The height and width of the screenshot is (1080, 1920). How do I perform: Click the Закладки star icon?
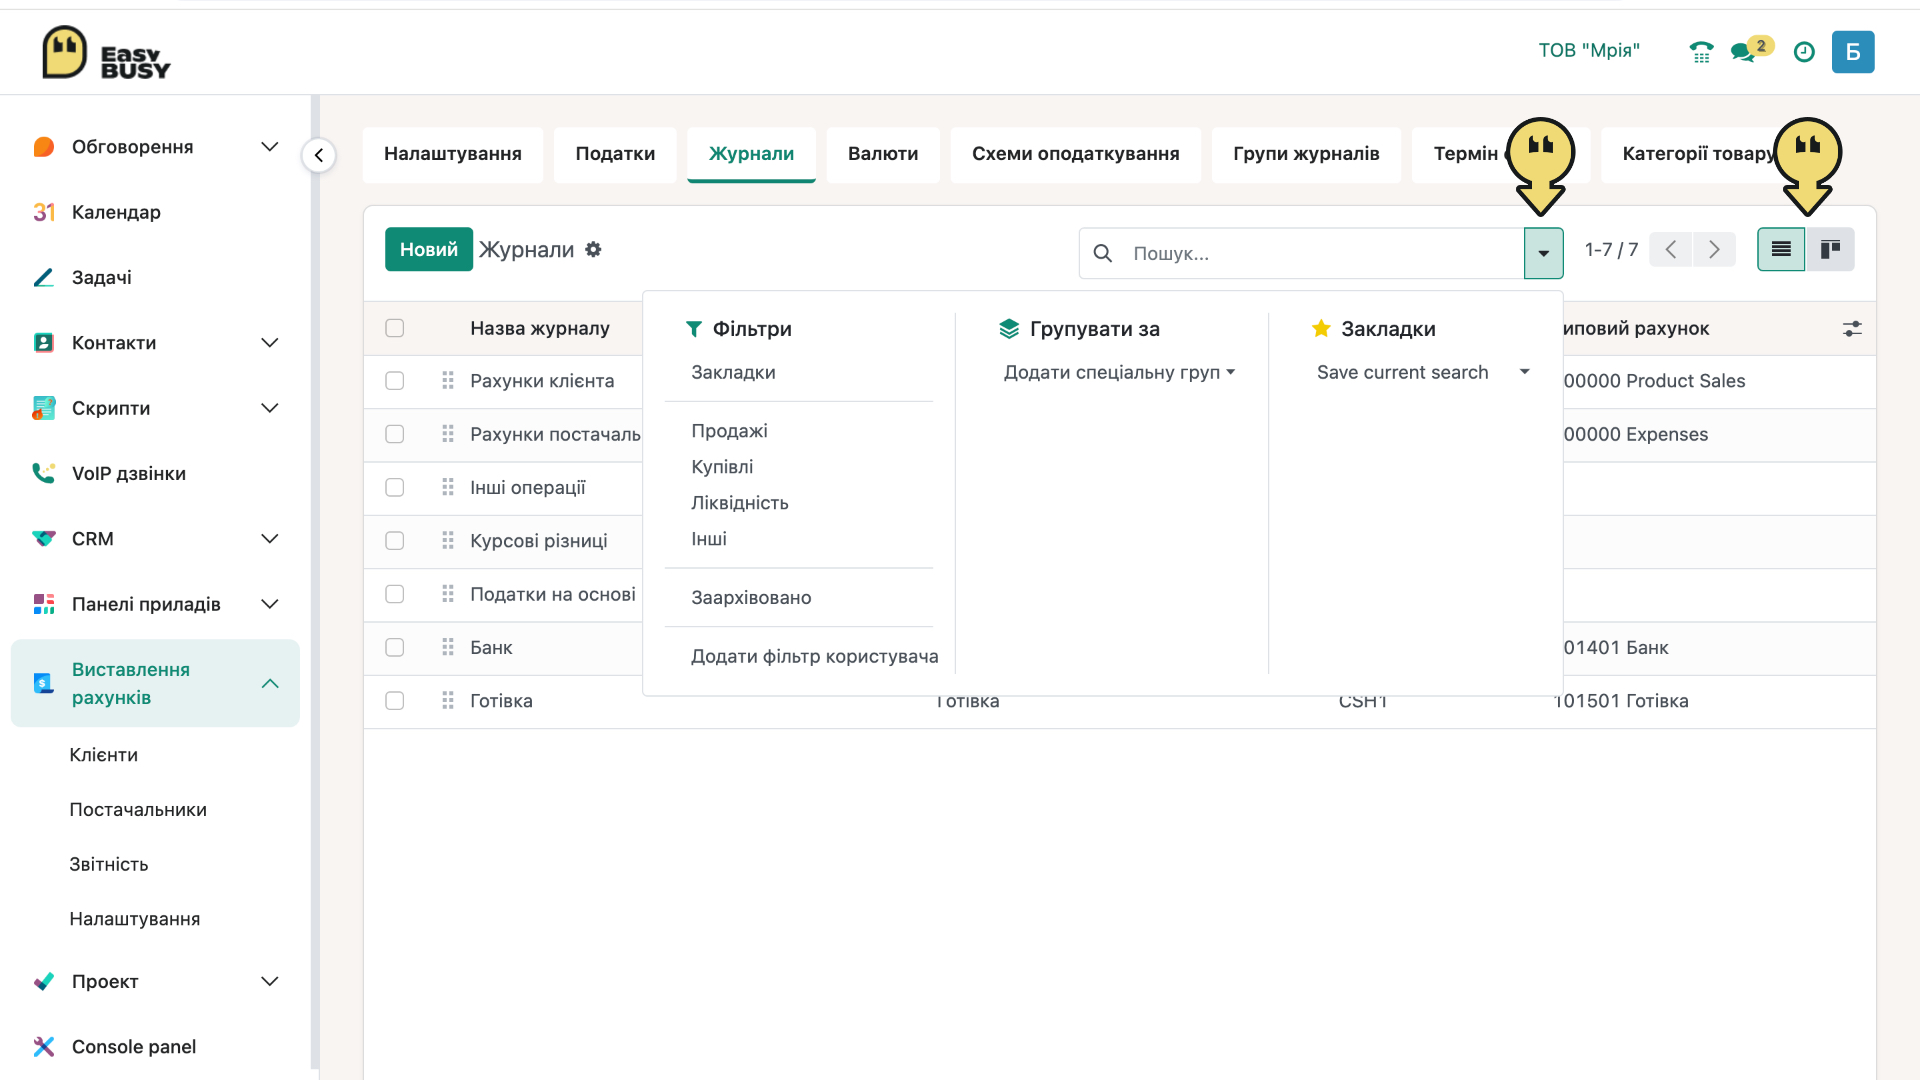tap(1321, 328)
